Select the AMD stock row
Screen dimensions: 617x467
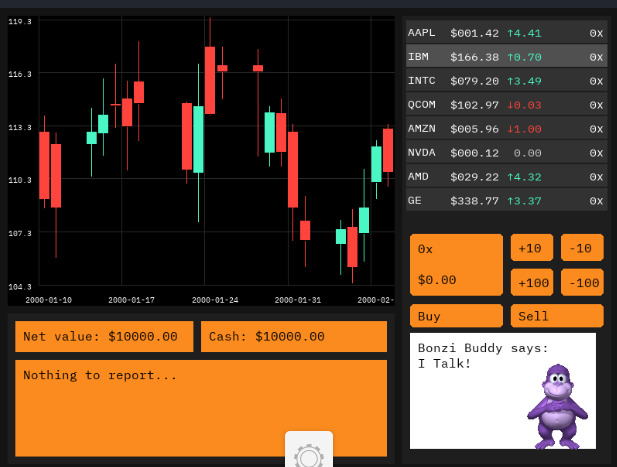[506, 177]
